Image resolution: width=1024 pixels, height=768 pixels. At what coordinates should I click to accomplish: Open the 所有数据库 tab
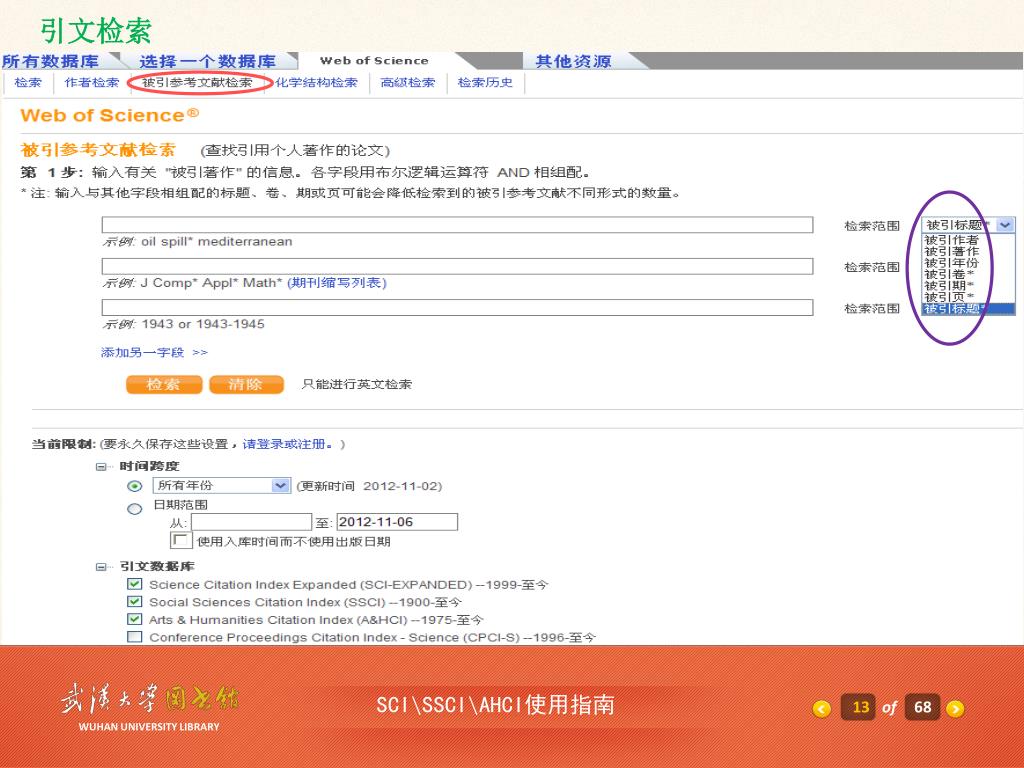tap(51, 61)
